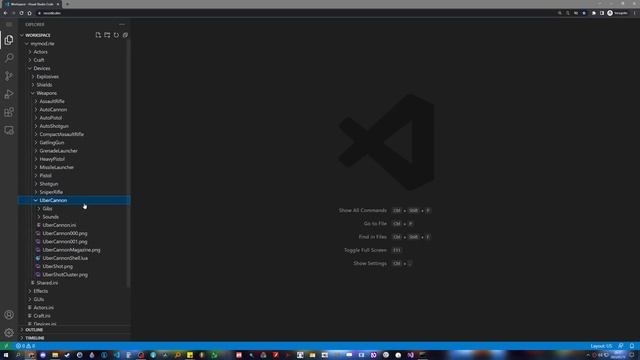Click browser back arrow

click(5, 13)
